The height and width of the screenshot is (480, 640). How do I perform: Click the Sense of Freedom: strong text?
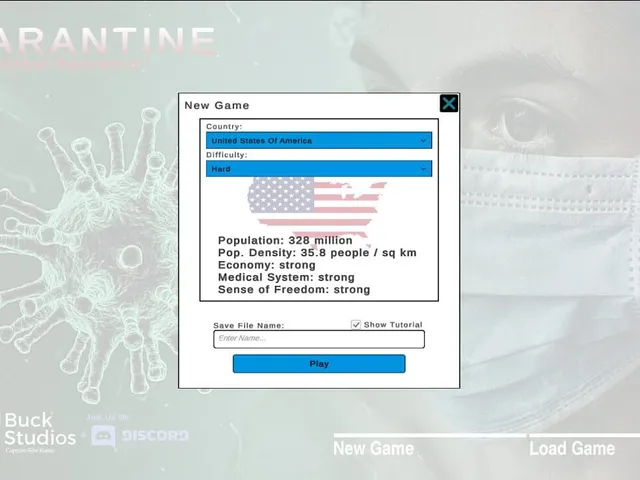(x=294, y=289)
